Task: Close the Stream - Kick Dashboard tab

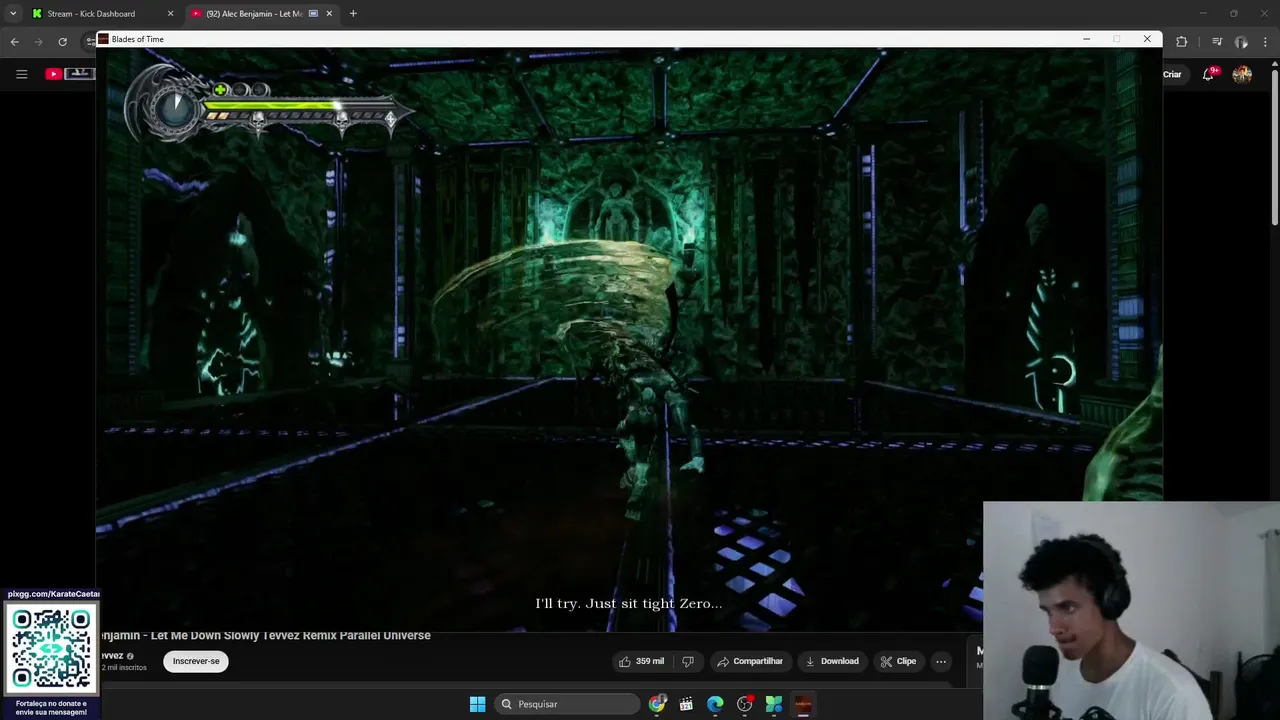Action: (x=170, y=14)
